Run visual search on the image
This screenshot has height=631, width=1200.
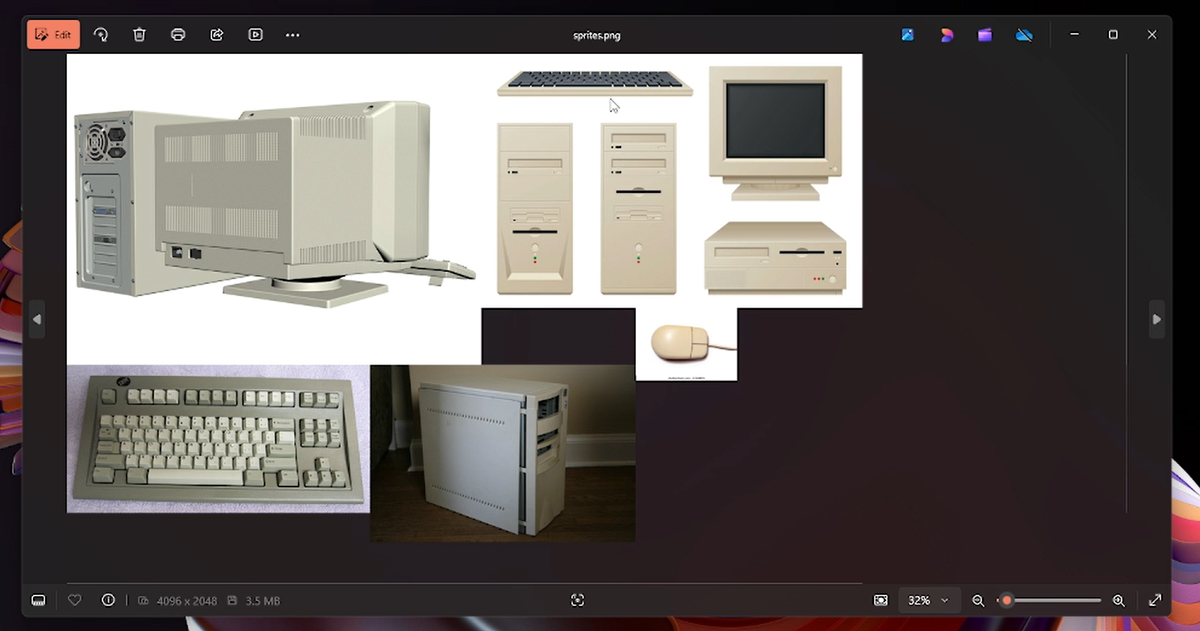(x=578, y=600)
